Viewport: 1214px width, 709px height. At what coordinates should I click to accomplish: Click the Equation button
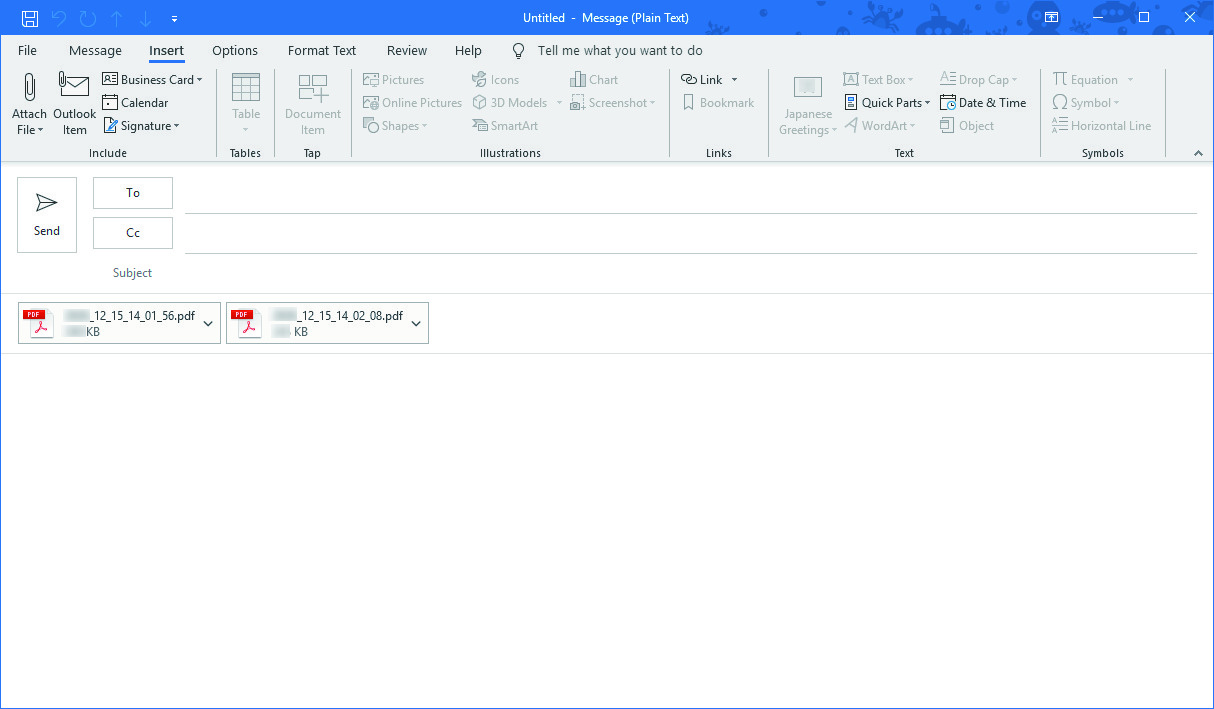(x=1085, y=79)
